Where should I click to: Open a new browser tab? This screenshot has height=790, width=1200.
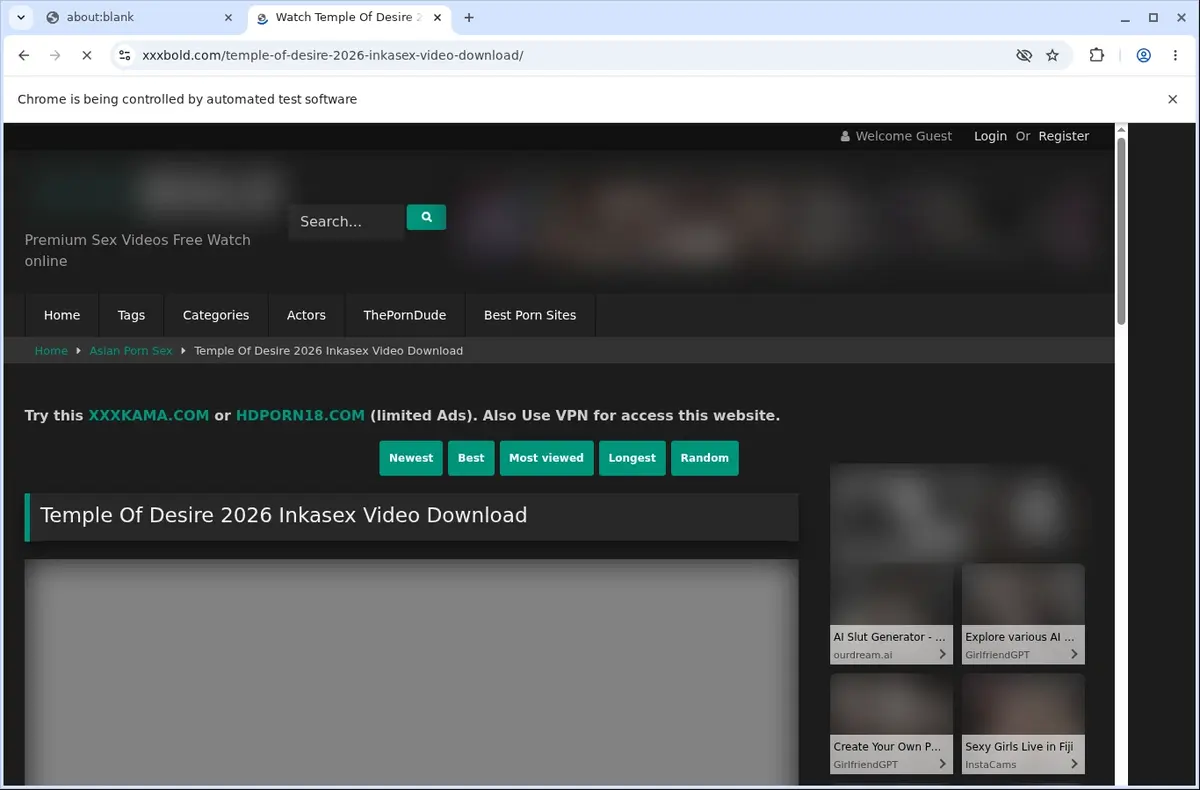(x=469, y=17)
